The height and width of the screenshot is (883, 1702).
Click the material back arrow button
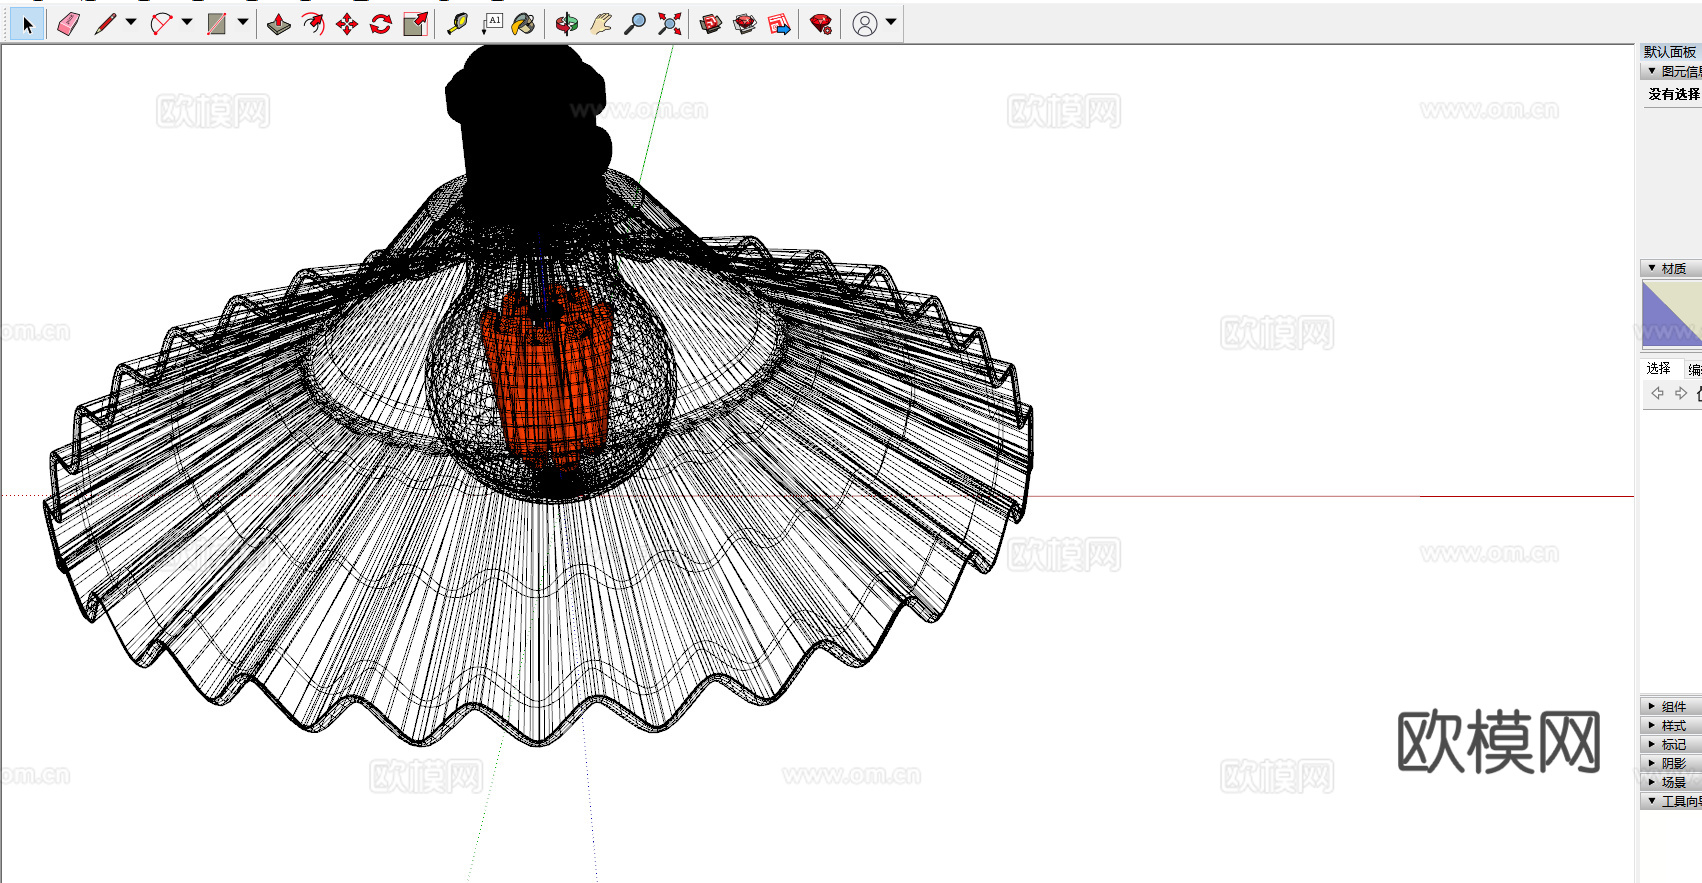point(1657,393)
